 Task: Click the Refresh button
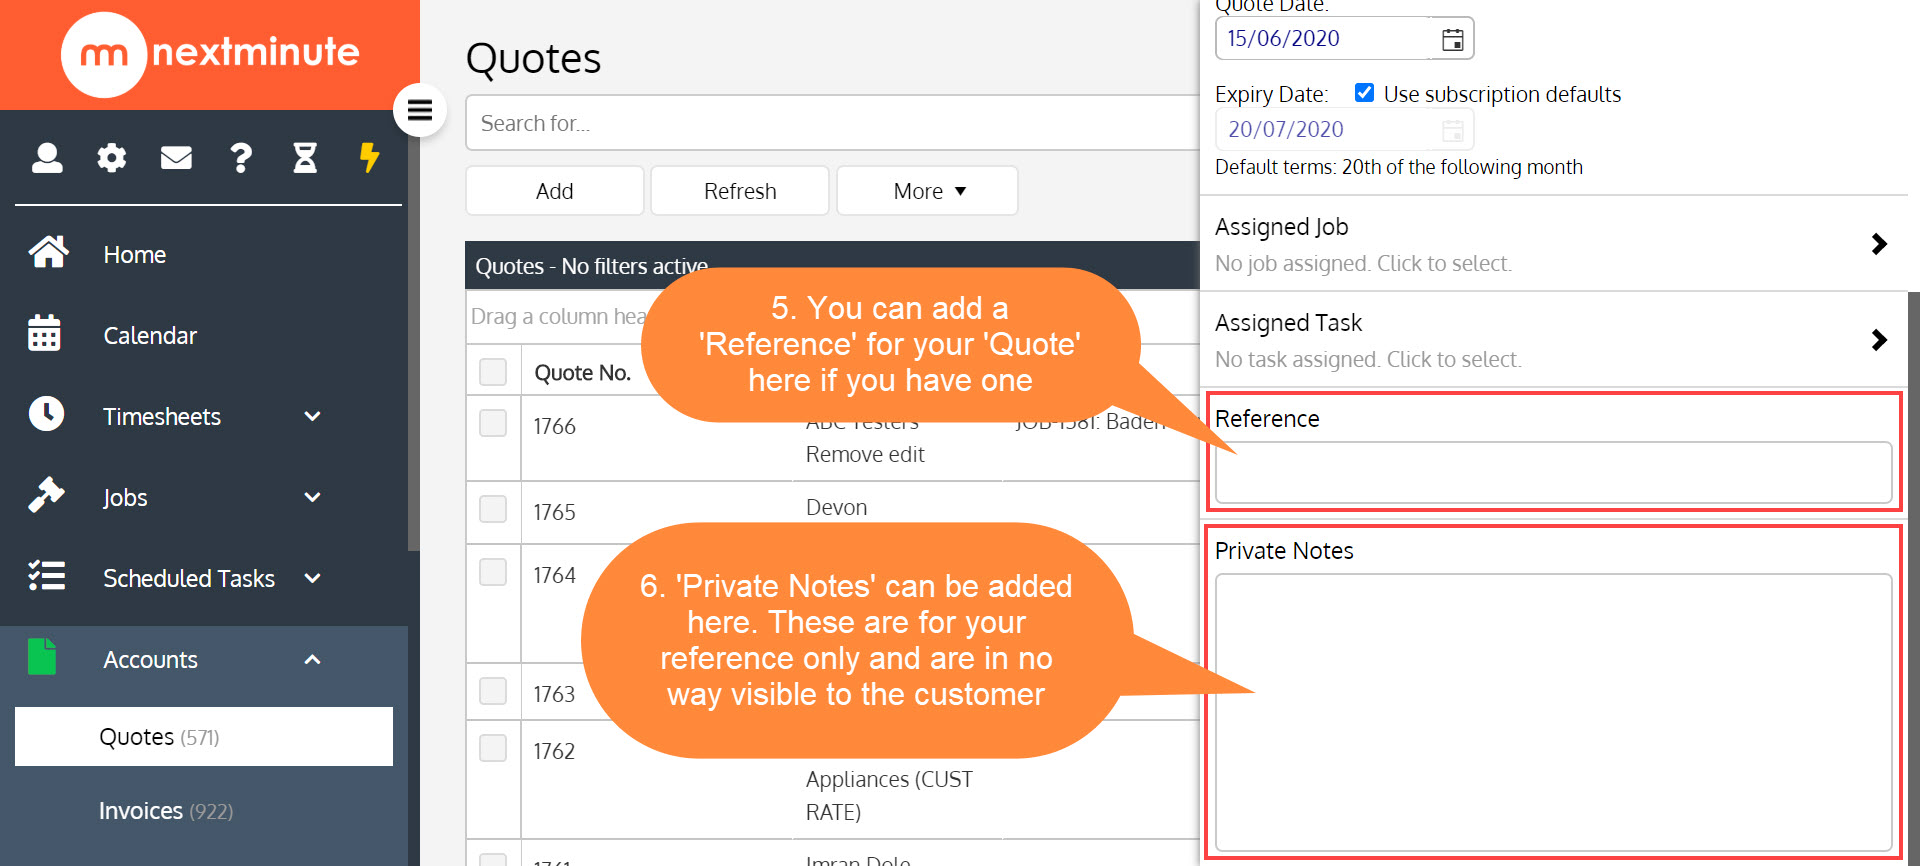click(x=740, y=191)
